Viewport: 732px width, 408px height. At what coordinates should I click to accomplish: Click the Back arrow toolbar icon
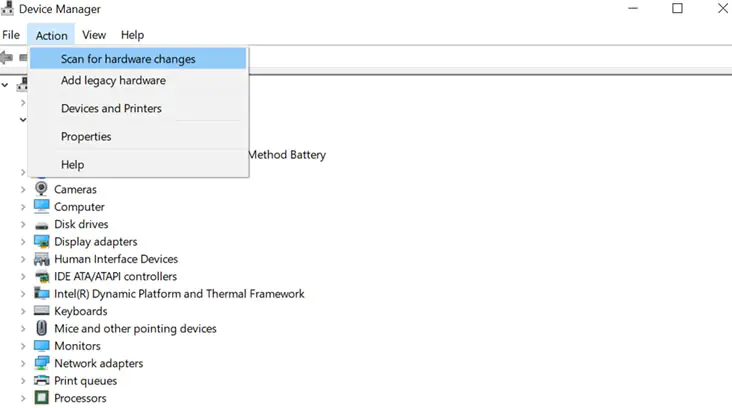pos(7,57)
